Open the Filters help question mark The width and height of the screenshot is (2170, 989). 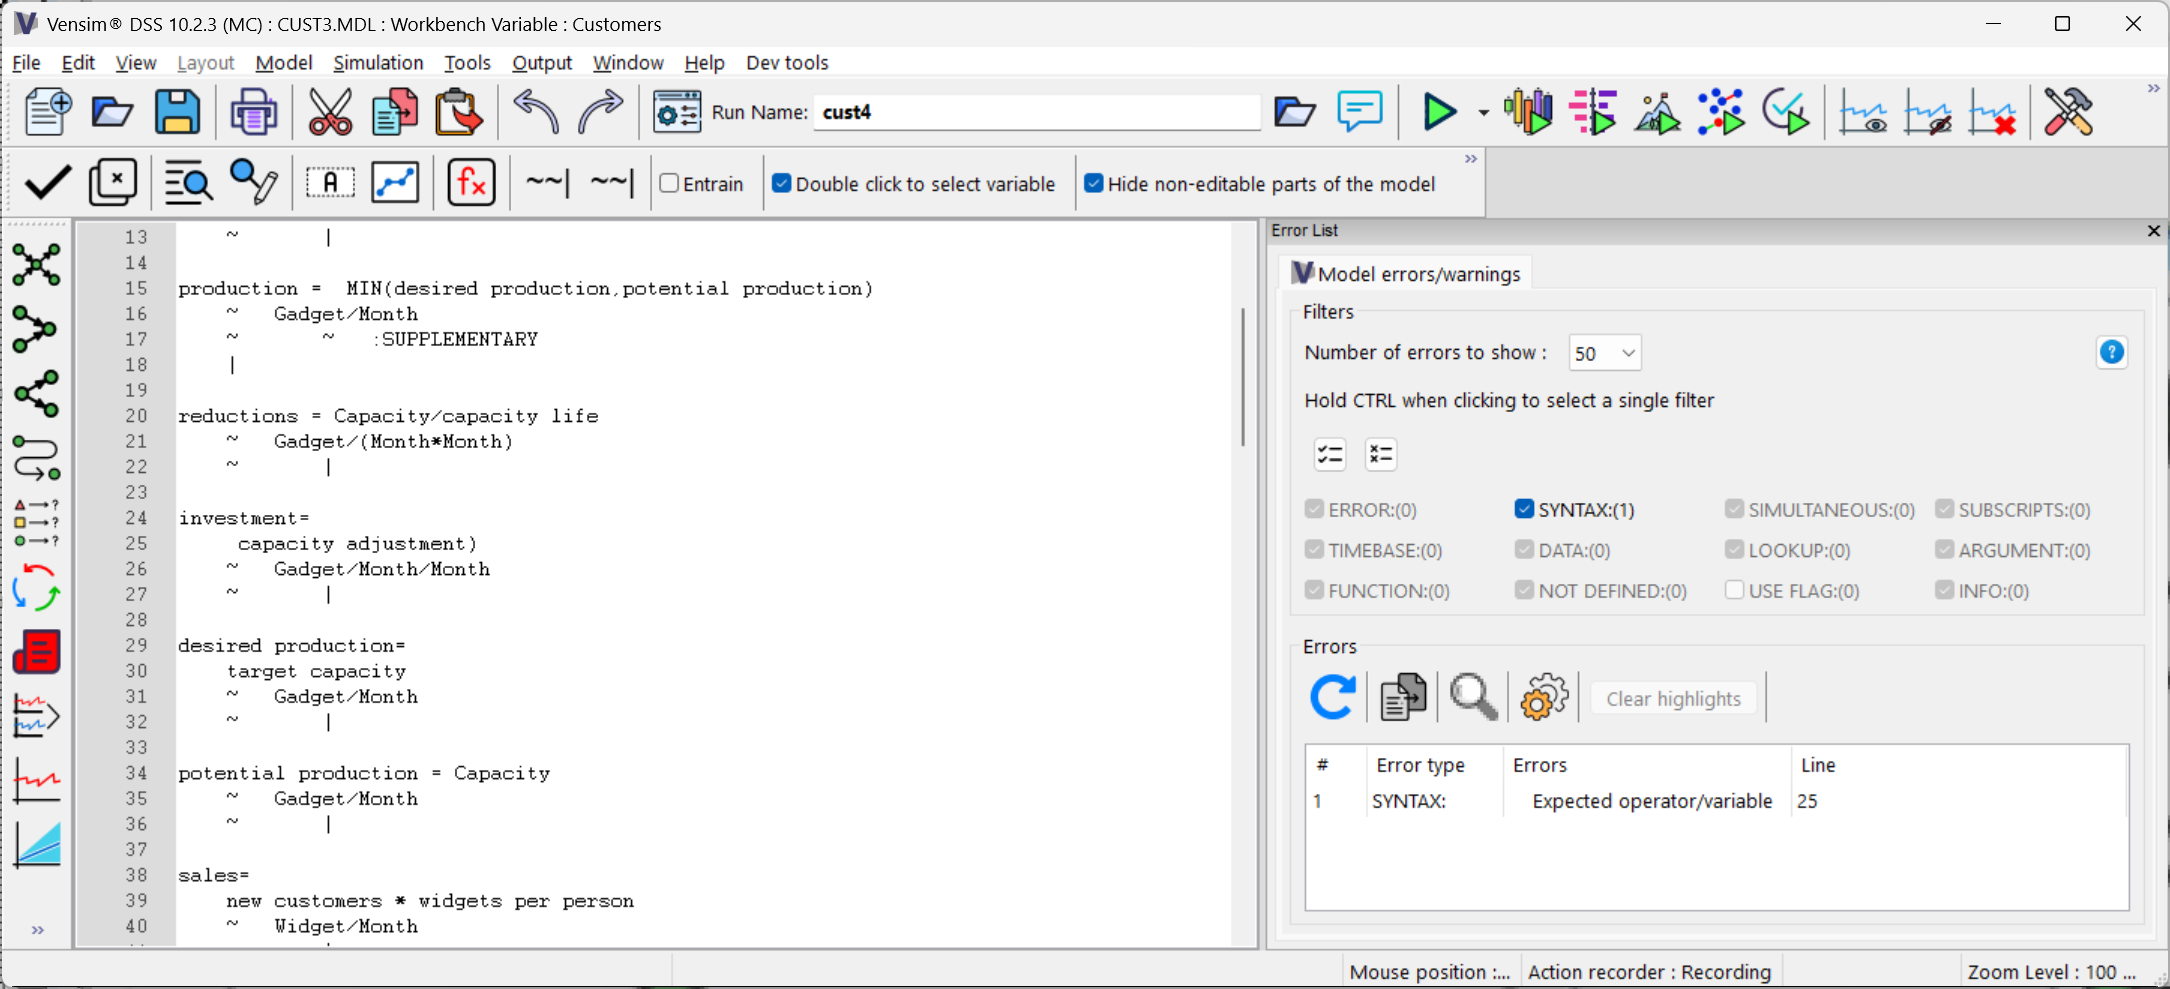point(2112,352)
